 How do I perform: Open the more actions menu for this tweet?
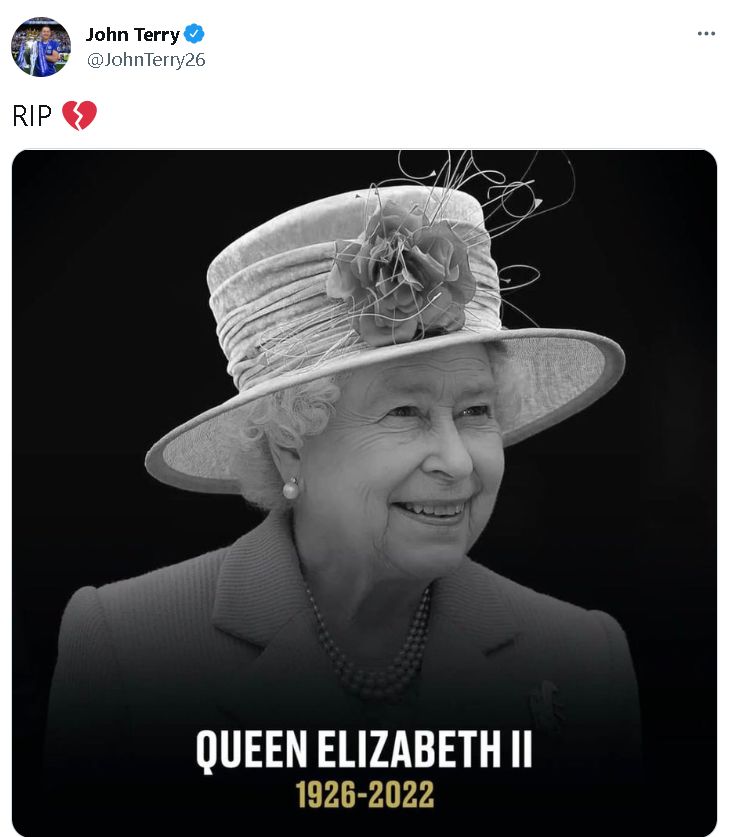[x=707, y=34]
